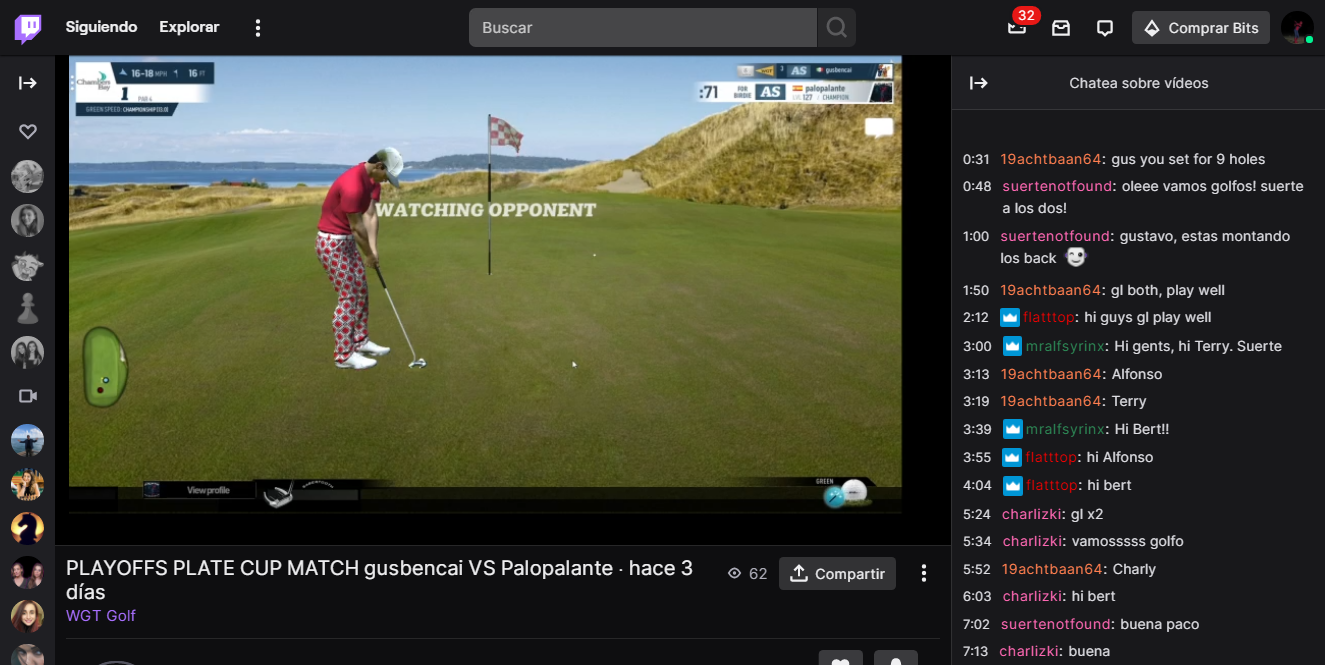Open the video options three-dot menu
1325x665 pixels.
point(924,573)
